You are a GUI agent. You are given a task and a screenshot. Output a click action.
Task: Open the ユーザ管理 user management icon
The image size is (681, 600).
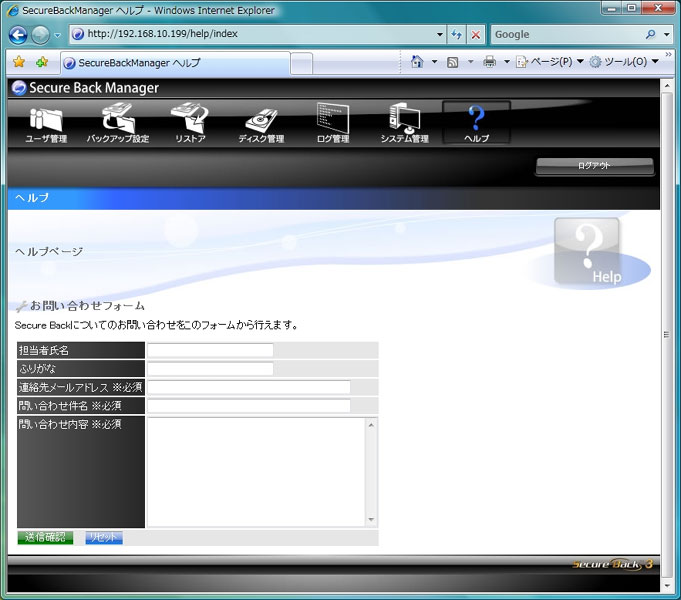tap(46, 124)
